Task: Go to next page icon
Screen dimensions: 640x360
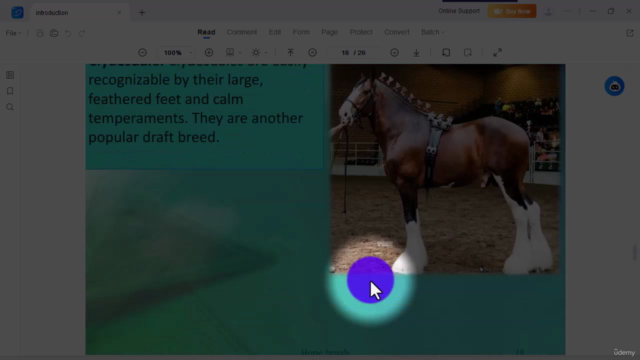Action: click(394, 53)
